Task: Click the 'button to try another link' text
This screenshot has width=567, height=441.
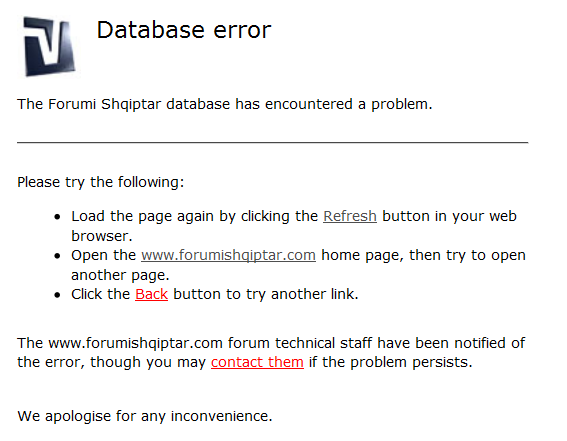Action: pyautogui.click(x=266, y=294)
